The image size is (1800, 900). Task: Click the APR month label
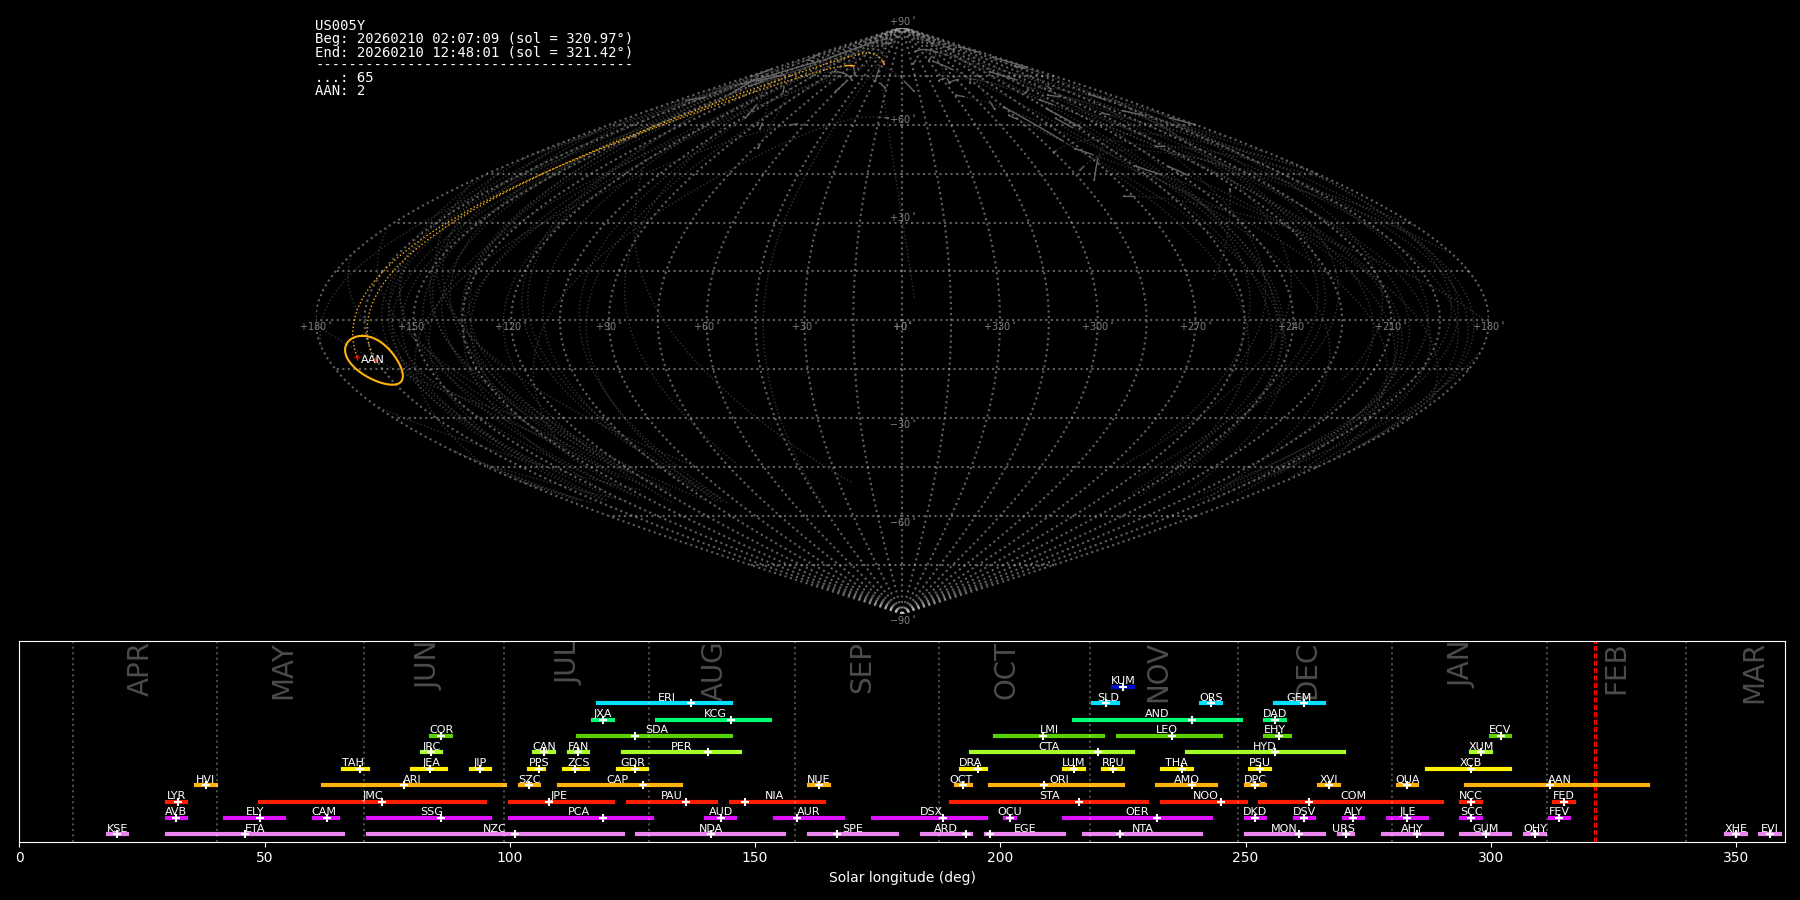[x=138, y=670]
